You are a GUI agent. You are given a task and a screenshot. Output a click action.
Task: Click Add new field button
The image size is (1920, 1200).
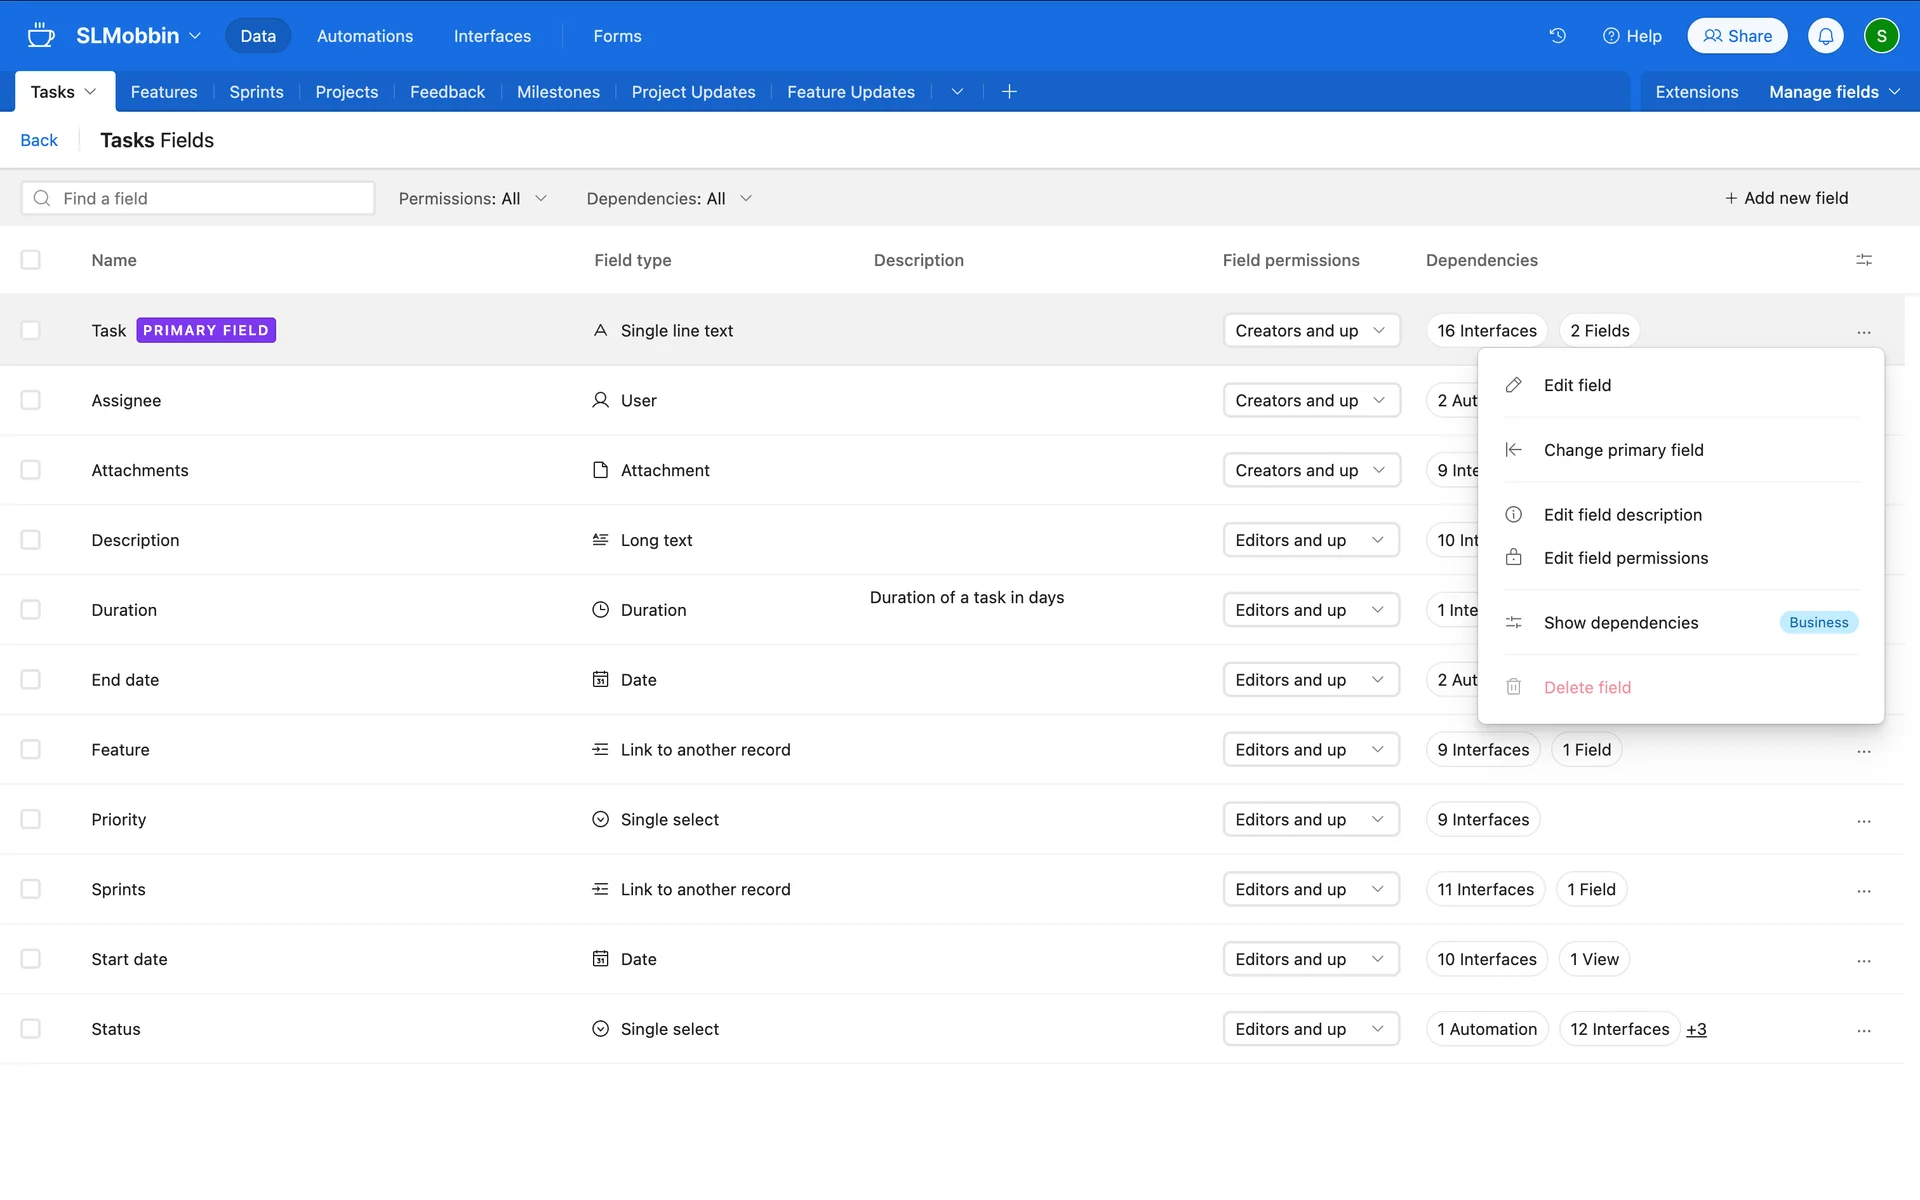[1786, 198]
